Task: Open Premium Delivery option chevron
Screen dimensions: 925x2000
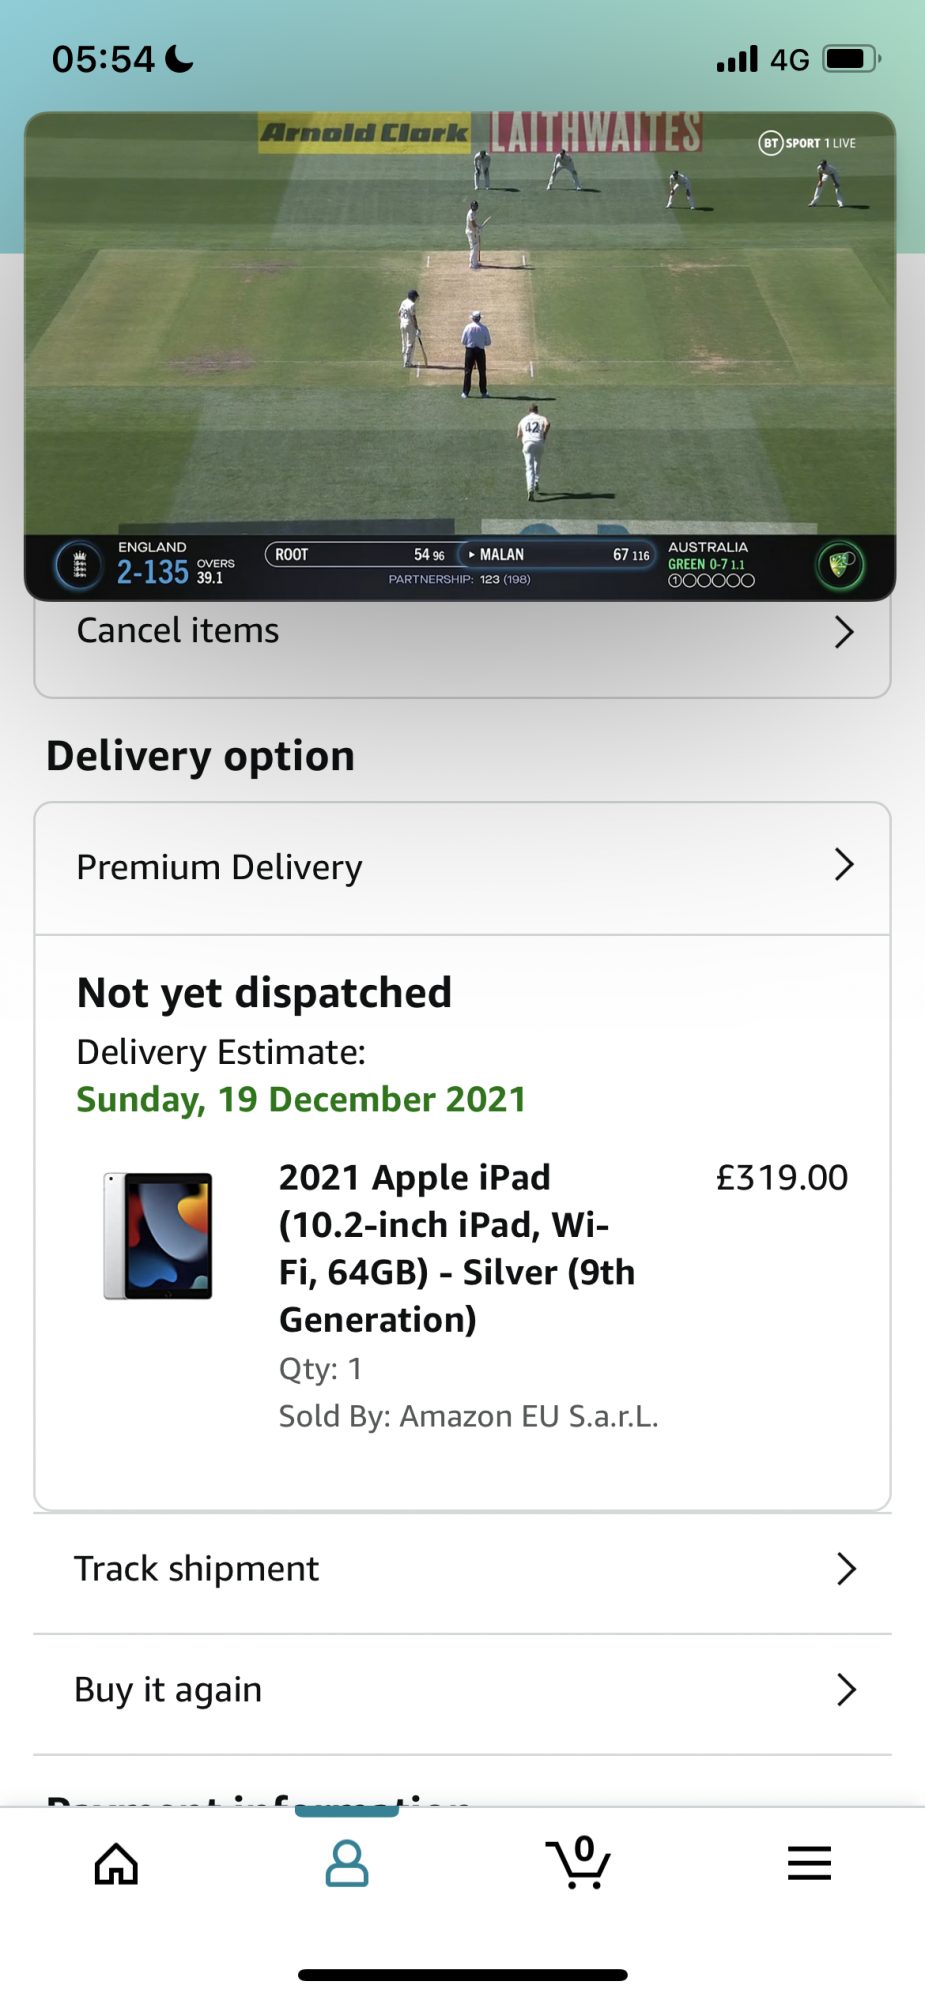Action: 844,865
